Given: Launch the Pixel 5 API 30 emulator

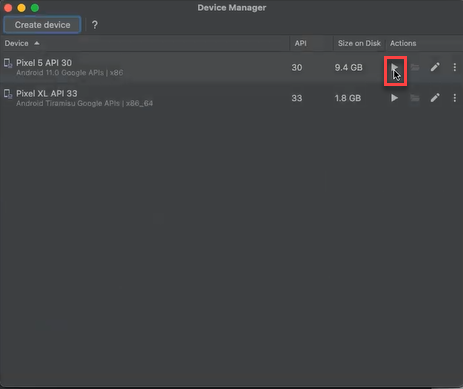Looking at the screenshot, I should pyautogui.click(x=395, y=68).
